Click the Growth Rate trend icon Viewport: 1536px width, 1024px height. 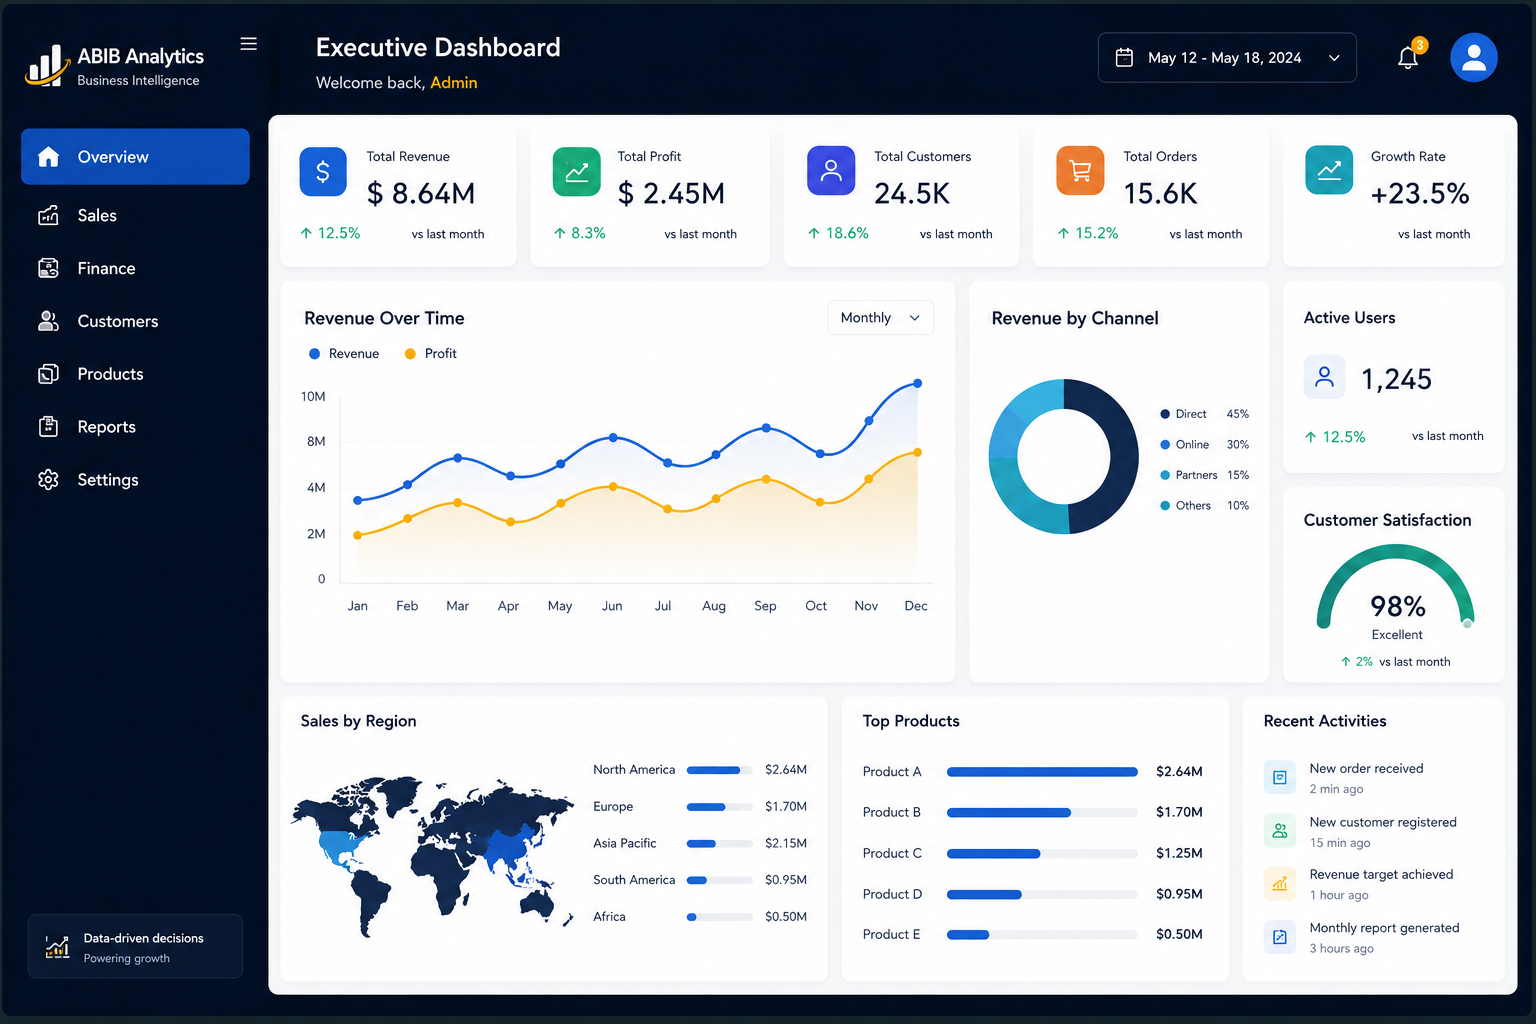pos(1329,171)
